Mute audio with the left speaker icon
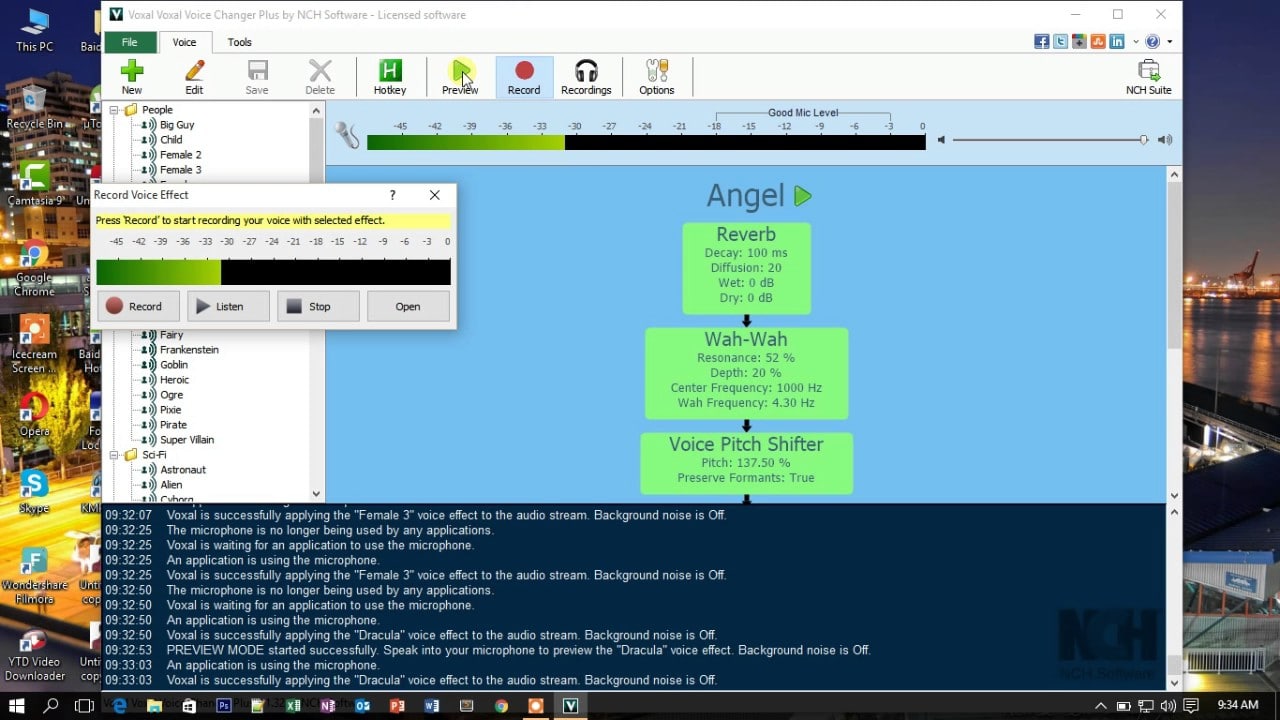Screen dimensions: 1280x720 tap(941, 140)
